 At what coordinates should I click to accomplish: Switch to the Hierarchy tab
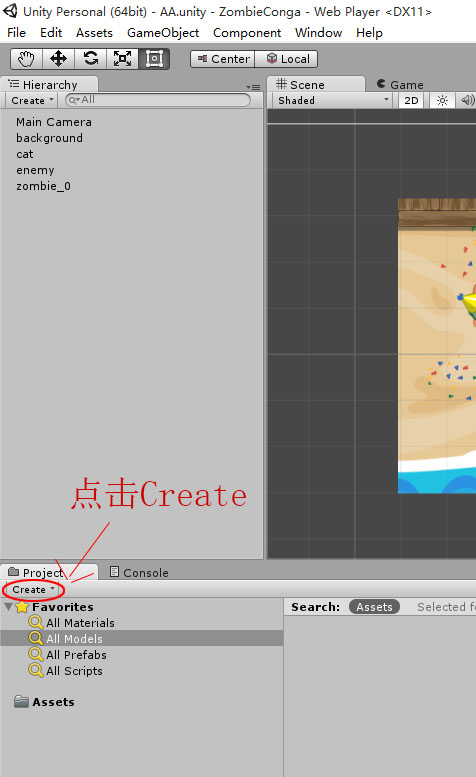pyautogui.click(x=49, y=84)
